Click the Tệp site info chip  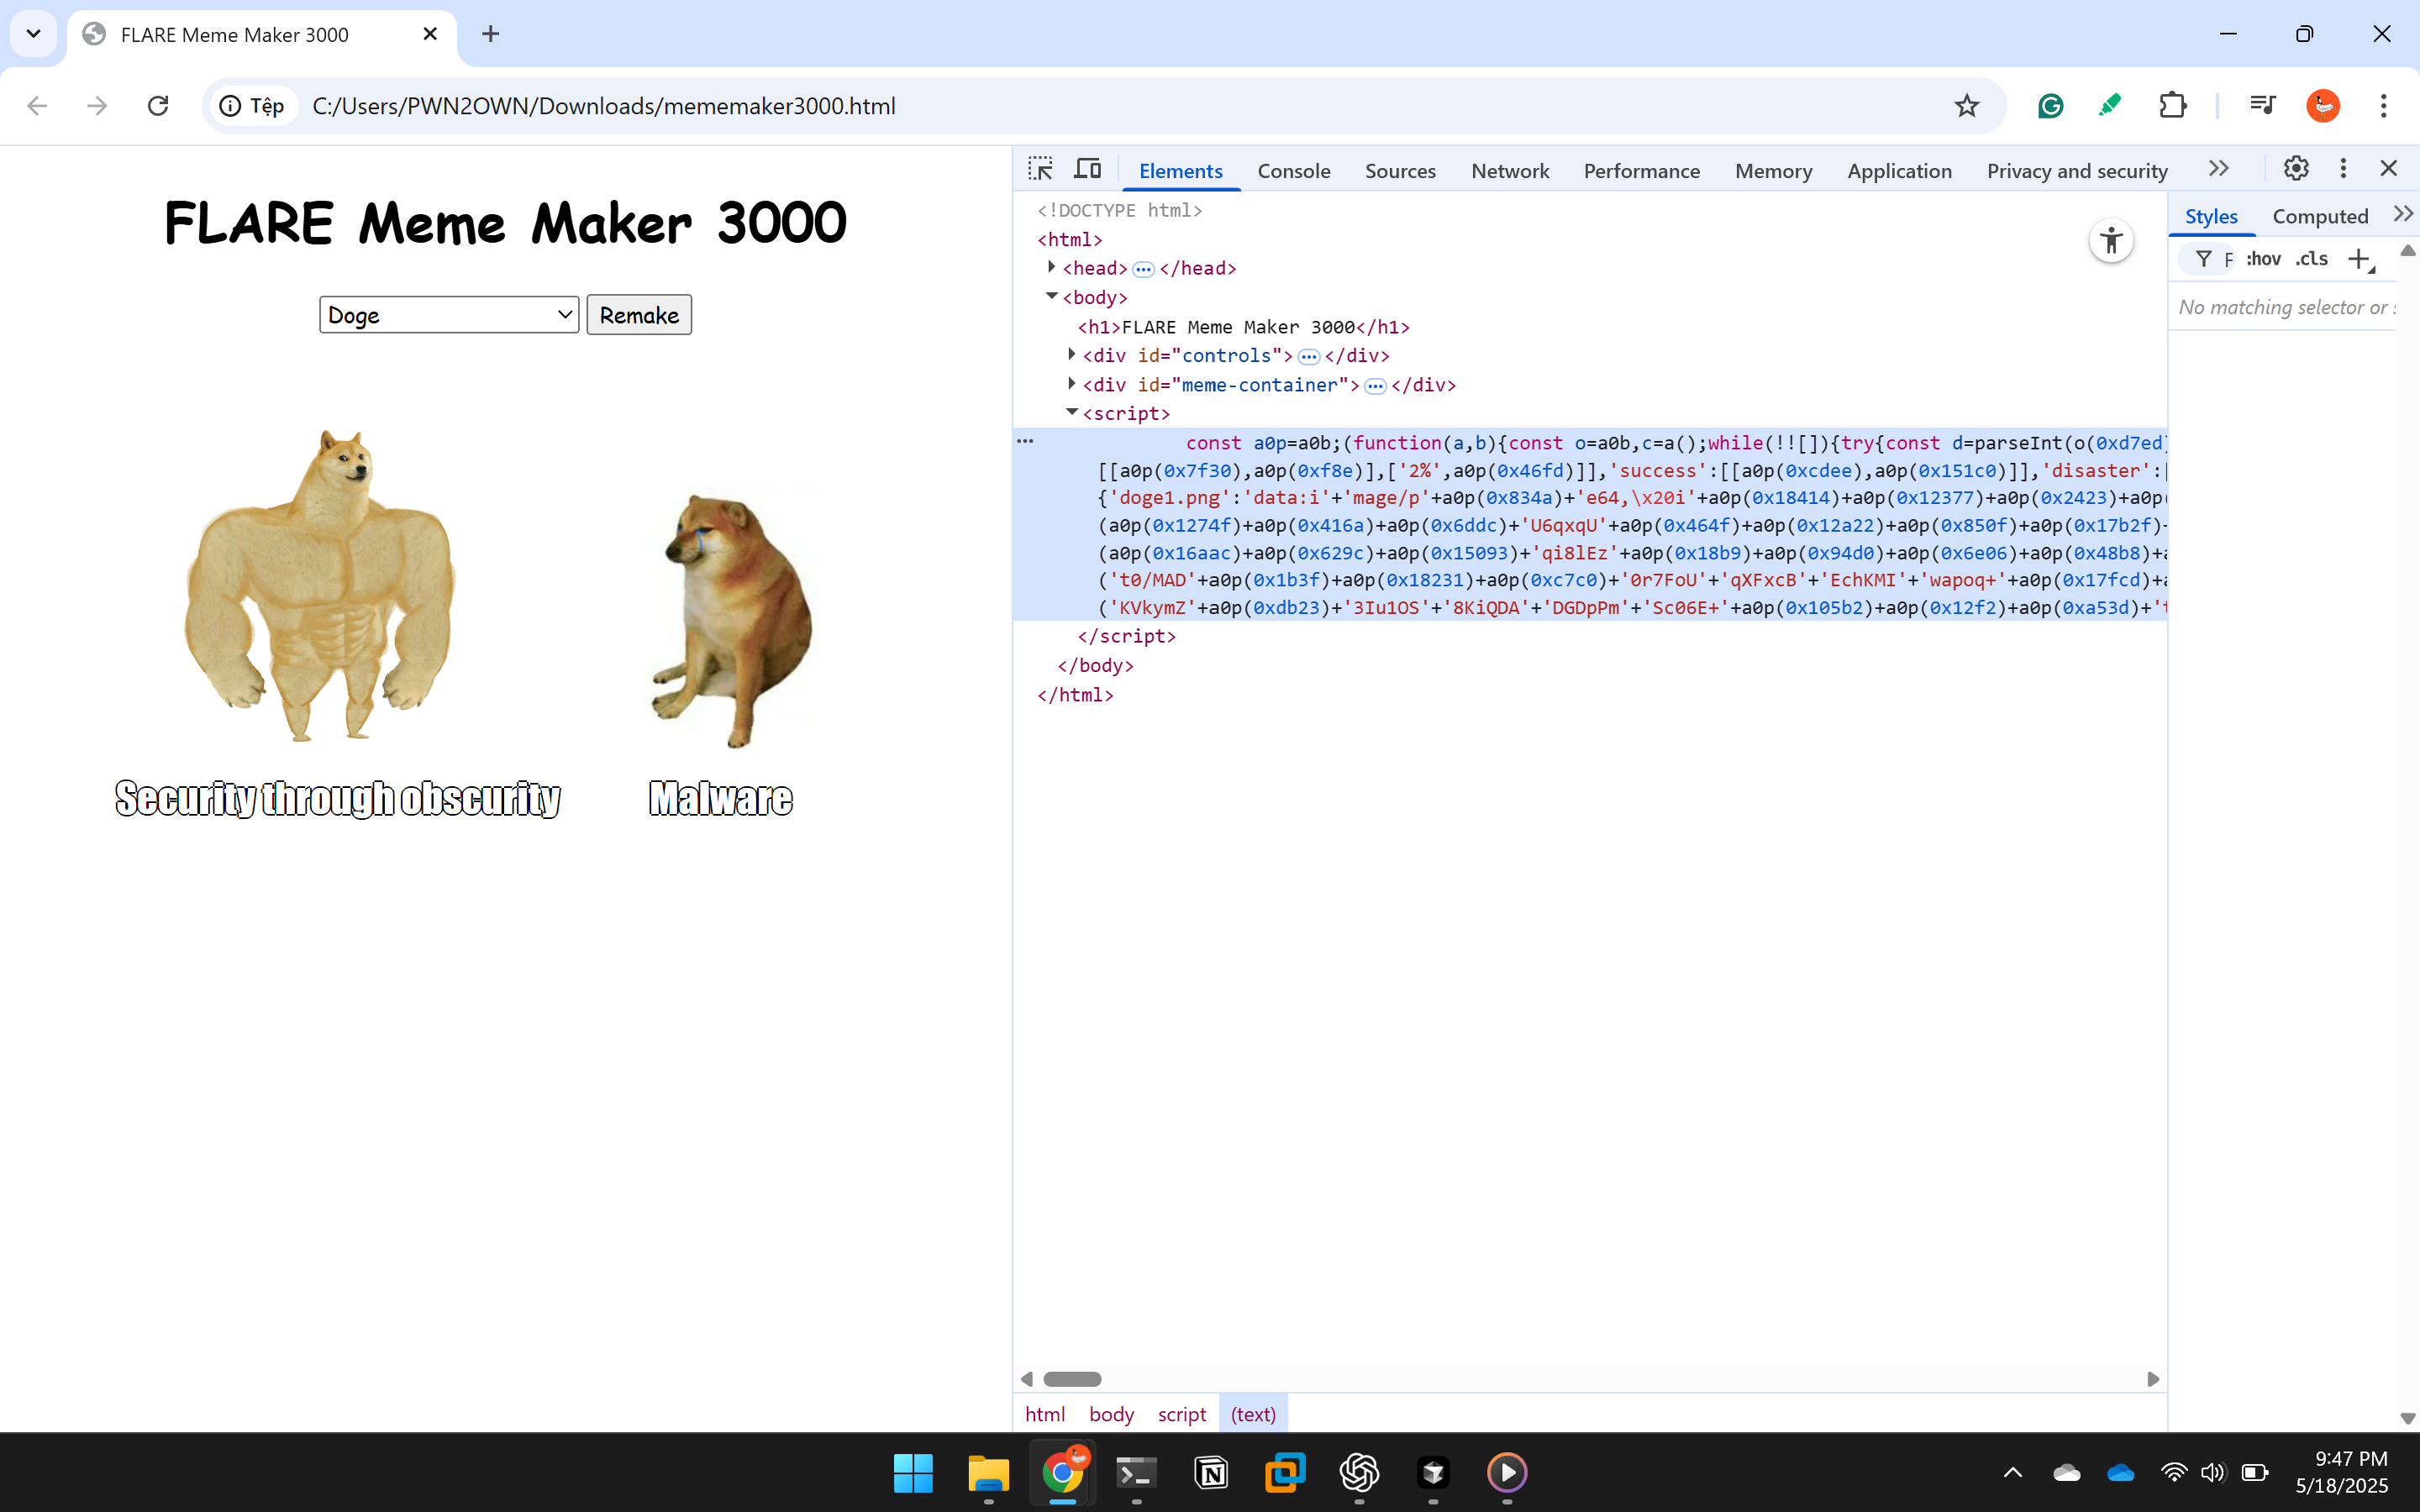pyautogui.click(x=253, y=106)
